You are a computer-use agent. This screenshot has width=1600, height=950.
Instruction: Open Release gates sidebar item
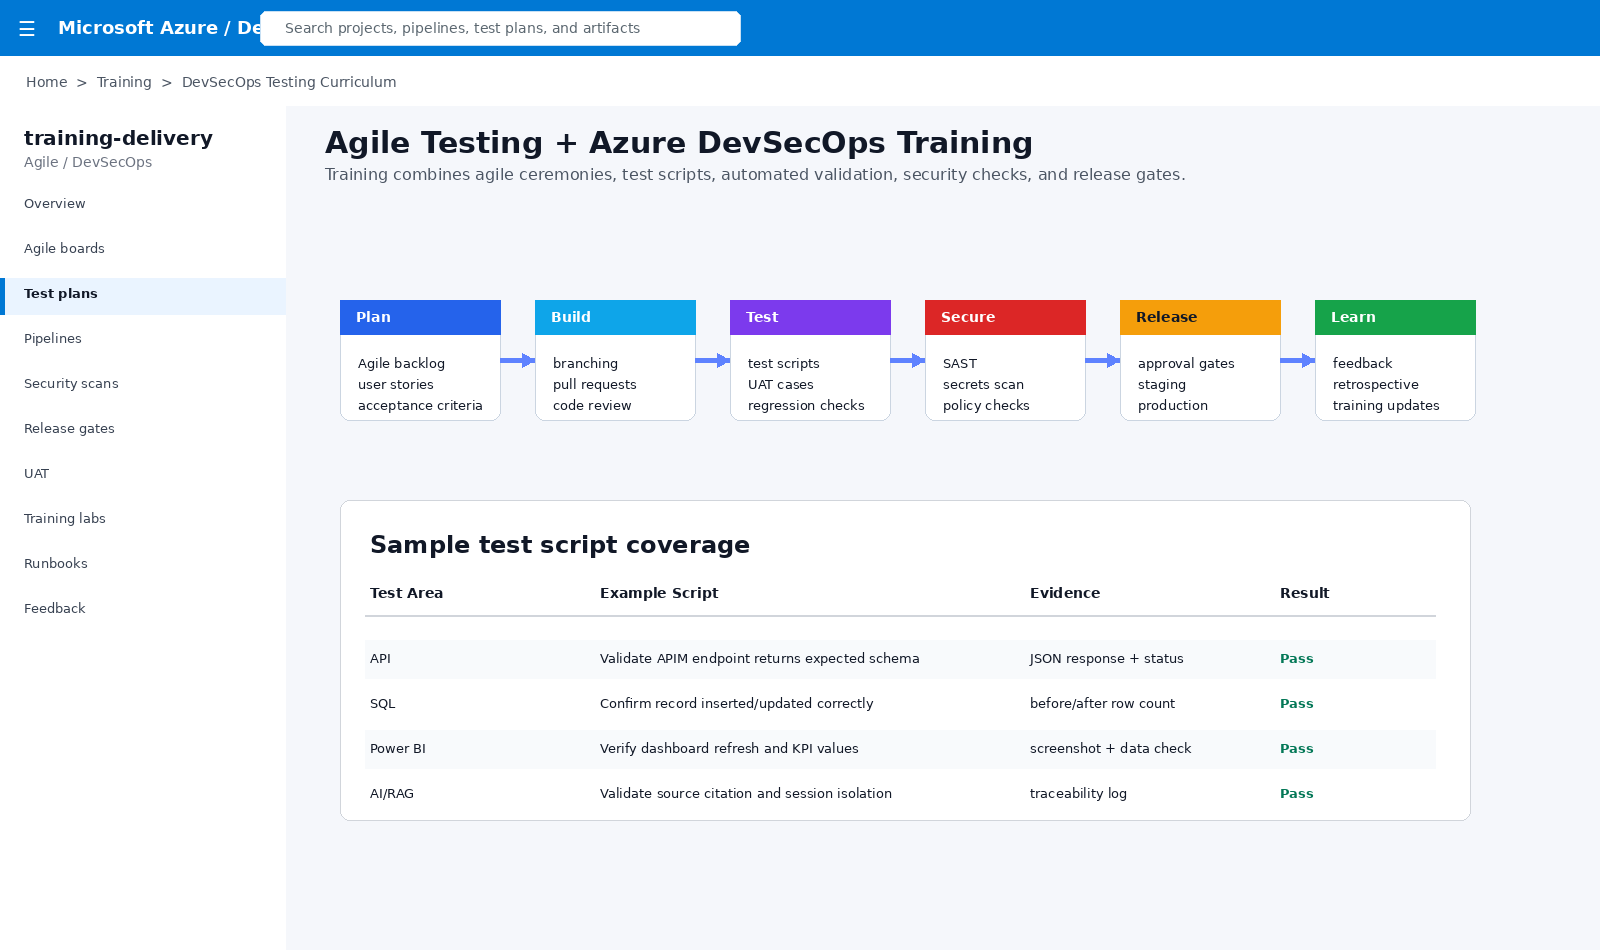pyautogui.click(x=143, y=429)
